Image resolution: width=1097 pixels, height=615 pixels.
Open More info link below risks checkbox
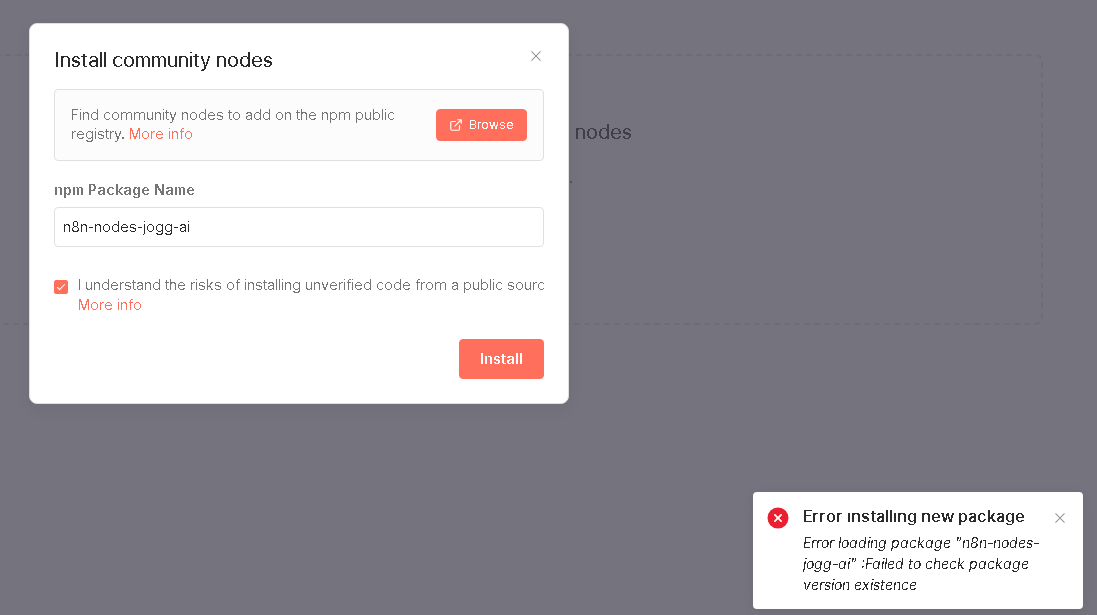click(110, 305)
